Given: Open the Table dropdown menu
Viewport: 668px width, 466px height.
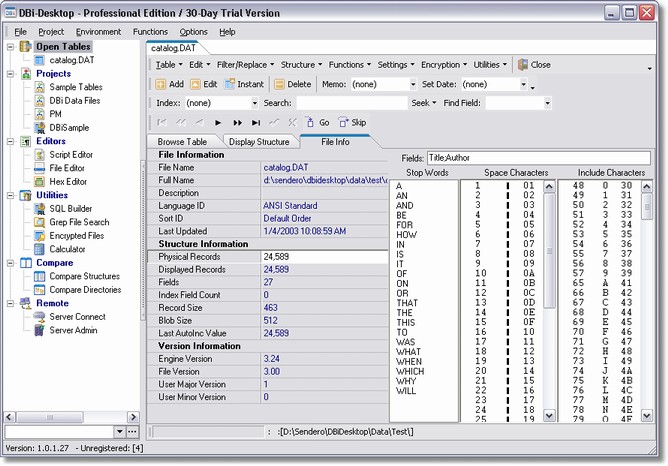Looking at the screenshot, I should (x=169, y=65).
